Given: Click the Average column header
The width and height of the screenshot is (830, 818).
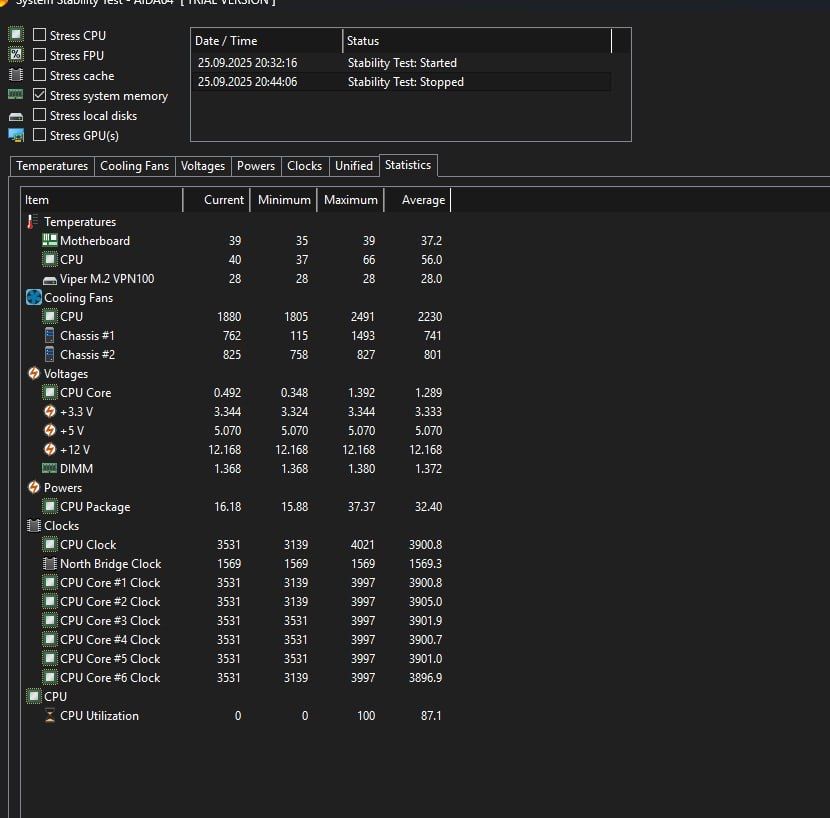Looking at the screenshot, I should [417, 200].
